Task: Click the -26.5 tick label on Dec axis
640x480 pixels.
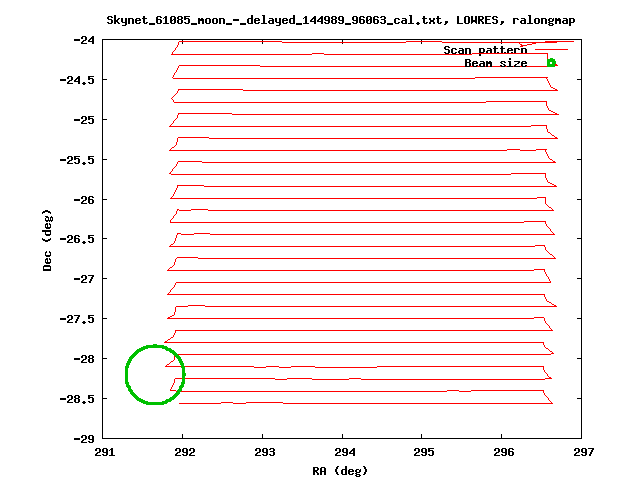Action: pyautogui.click(x=78, y=239)
